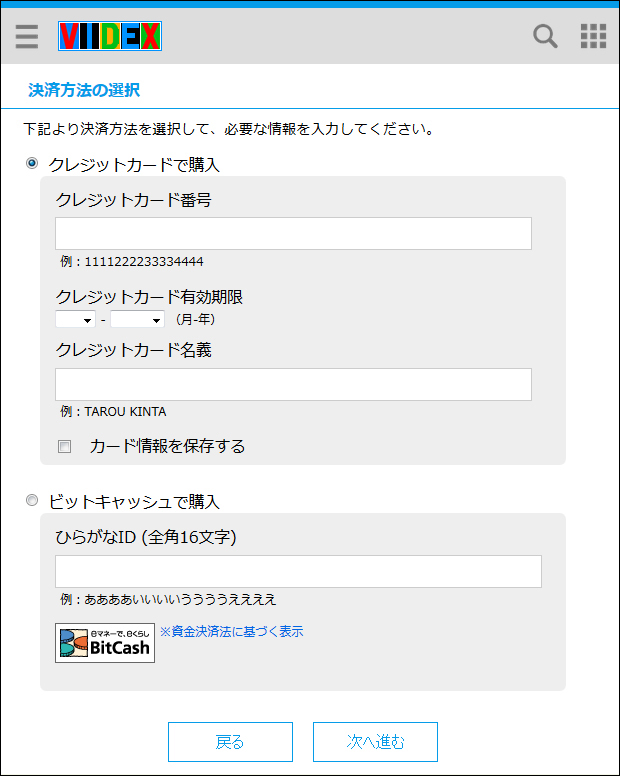Focus the クレジットカード名義 input field
Image resolution: width=620 pixels, height=776 pixels.
click(293, 384)
